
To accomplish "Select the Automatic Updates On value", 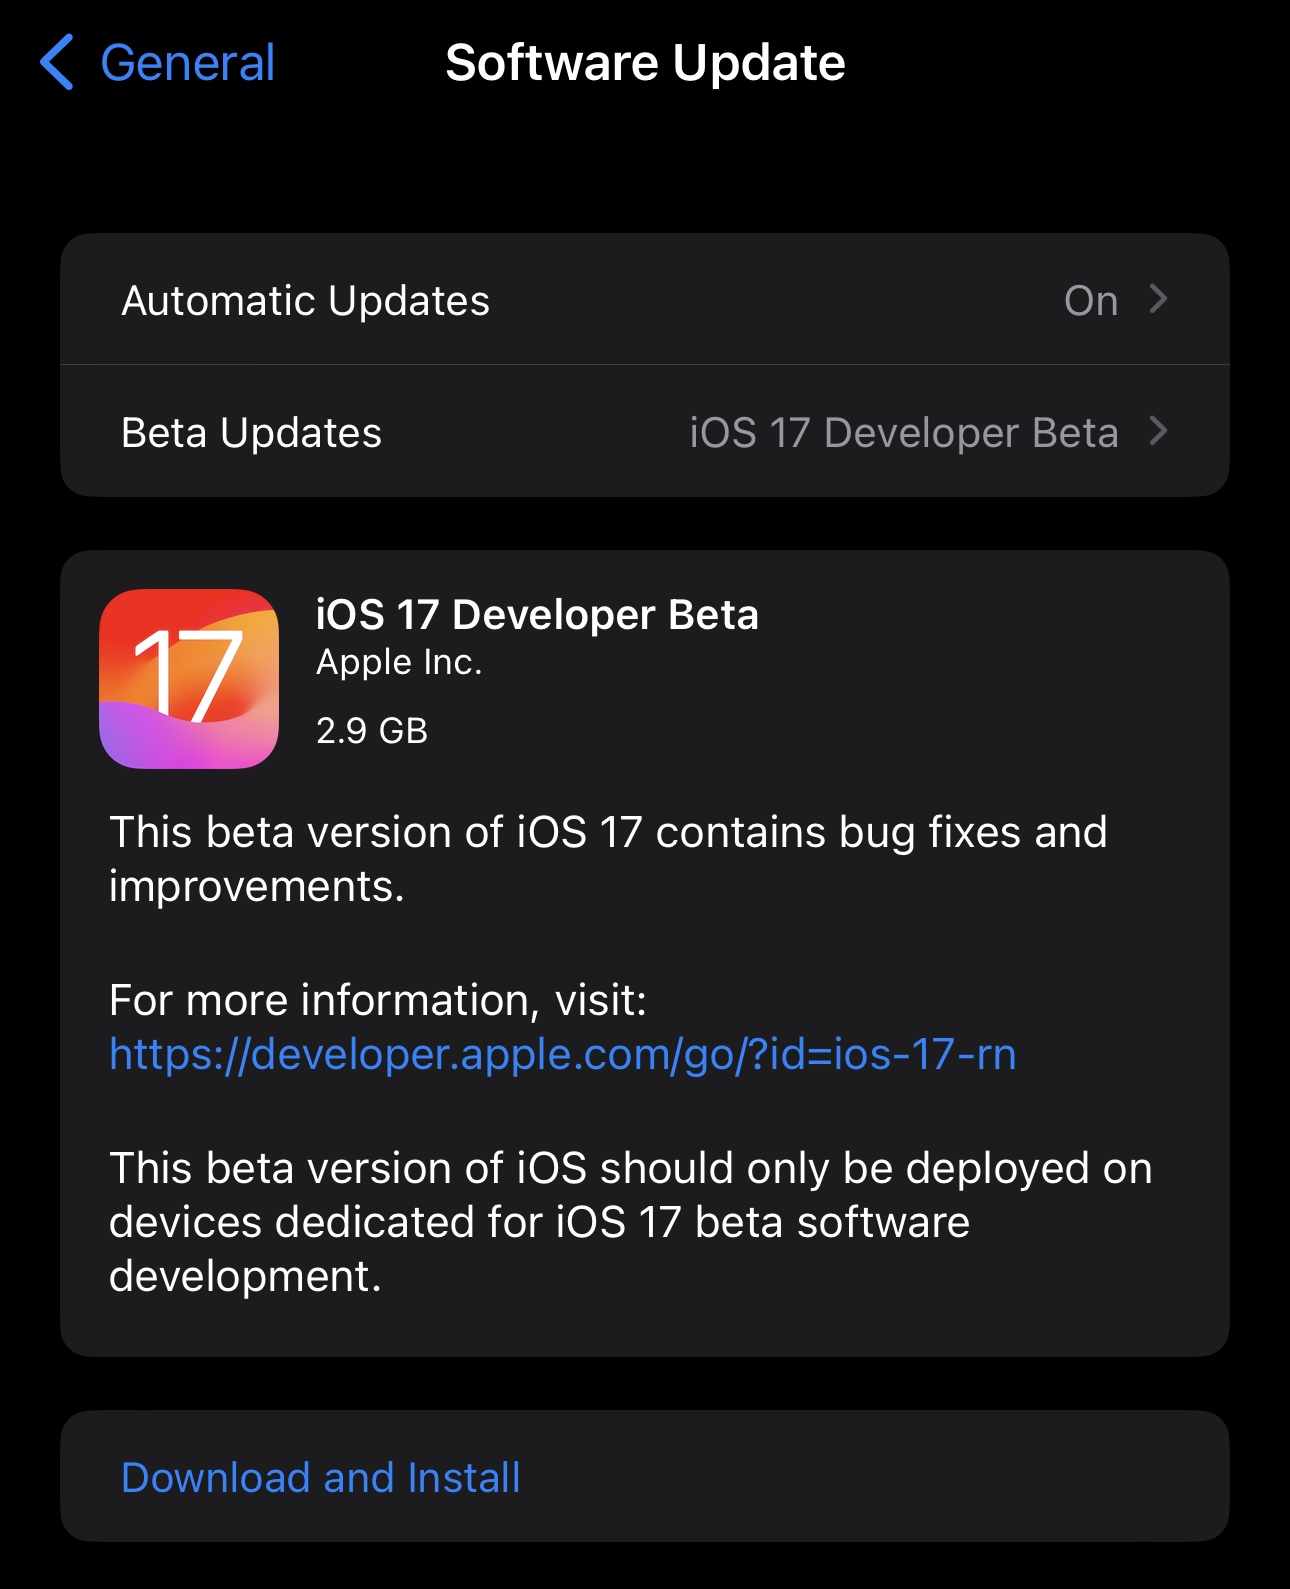I will 1091,300.
